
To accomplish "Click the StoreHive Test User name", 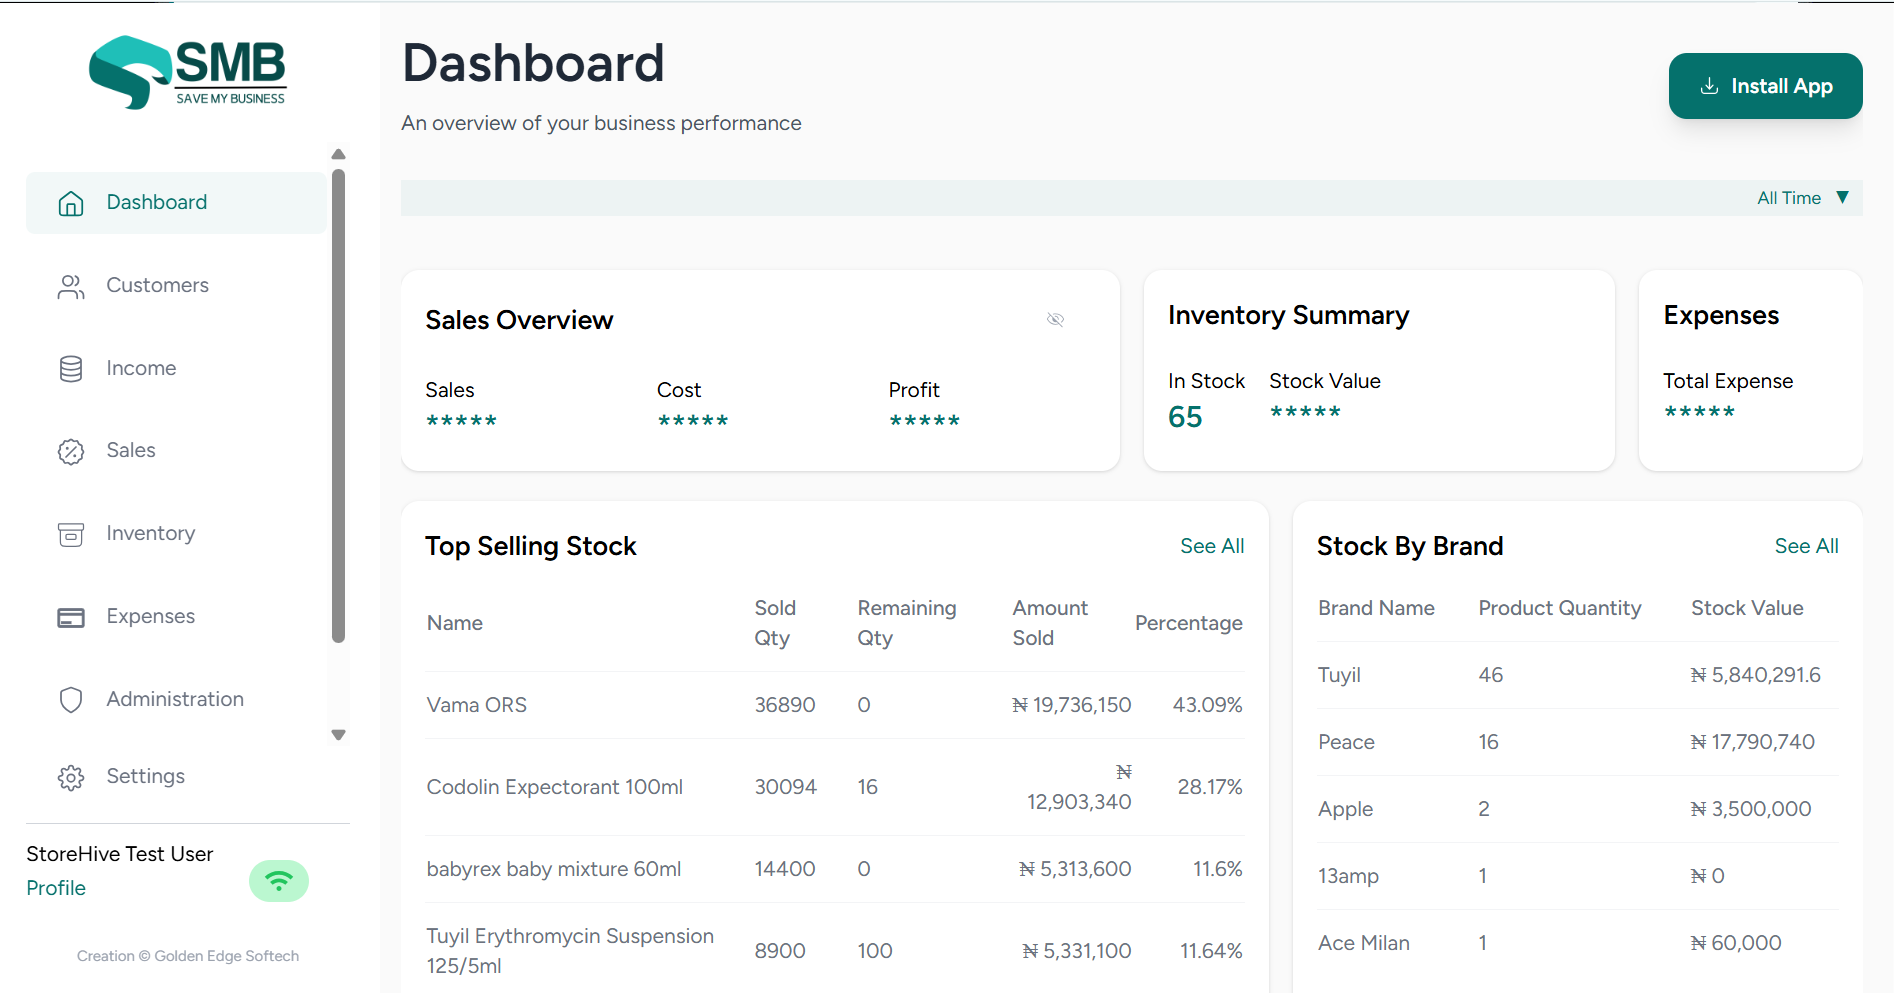I will click(120, 854).
